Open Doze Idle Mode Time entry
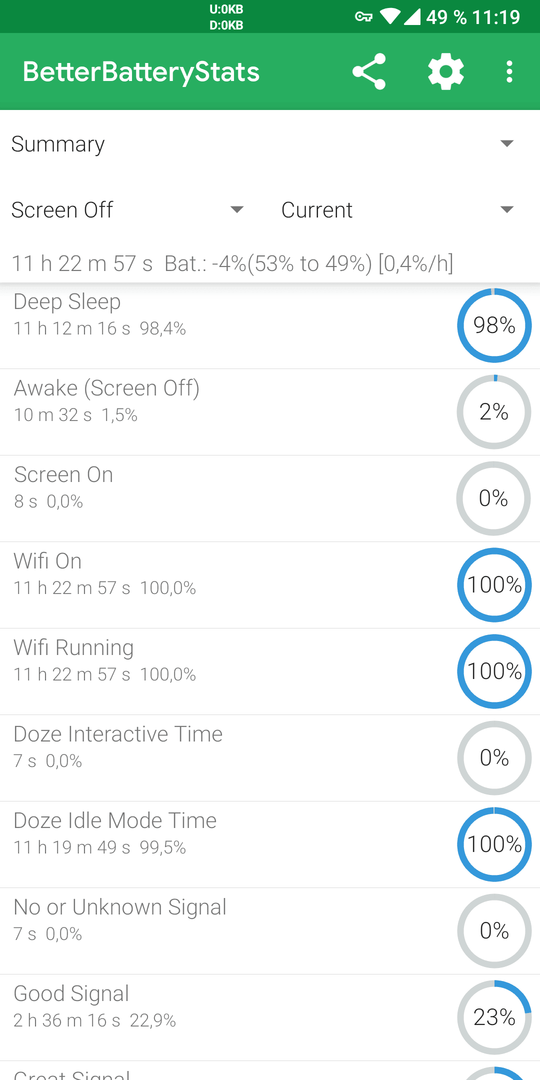540x1080 pixels. click(270, 844)
